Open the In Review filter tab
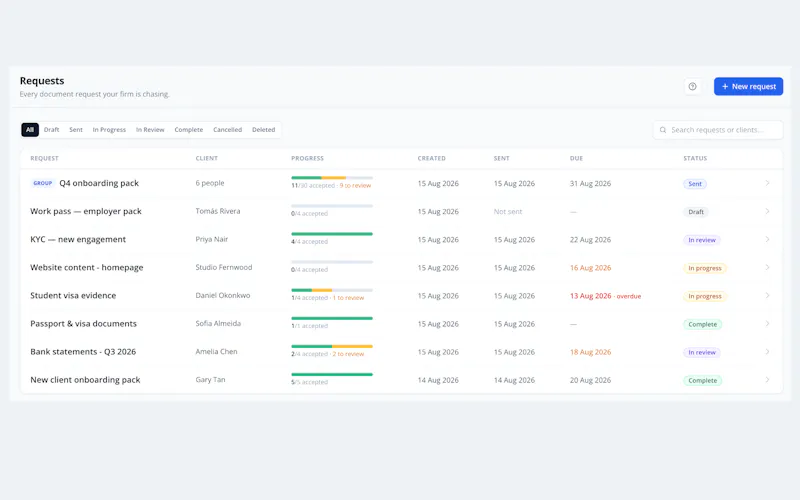This screenshot has height=500, width=800. [150, 130]
